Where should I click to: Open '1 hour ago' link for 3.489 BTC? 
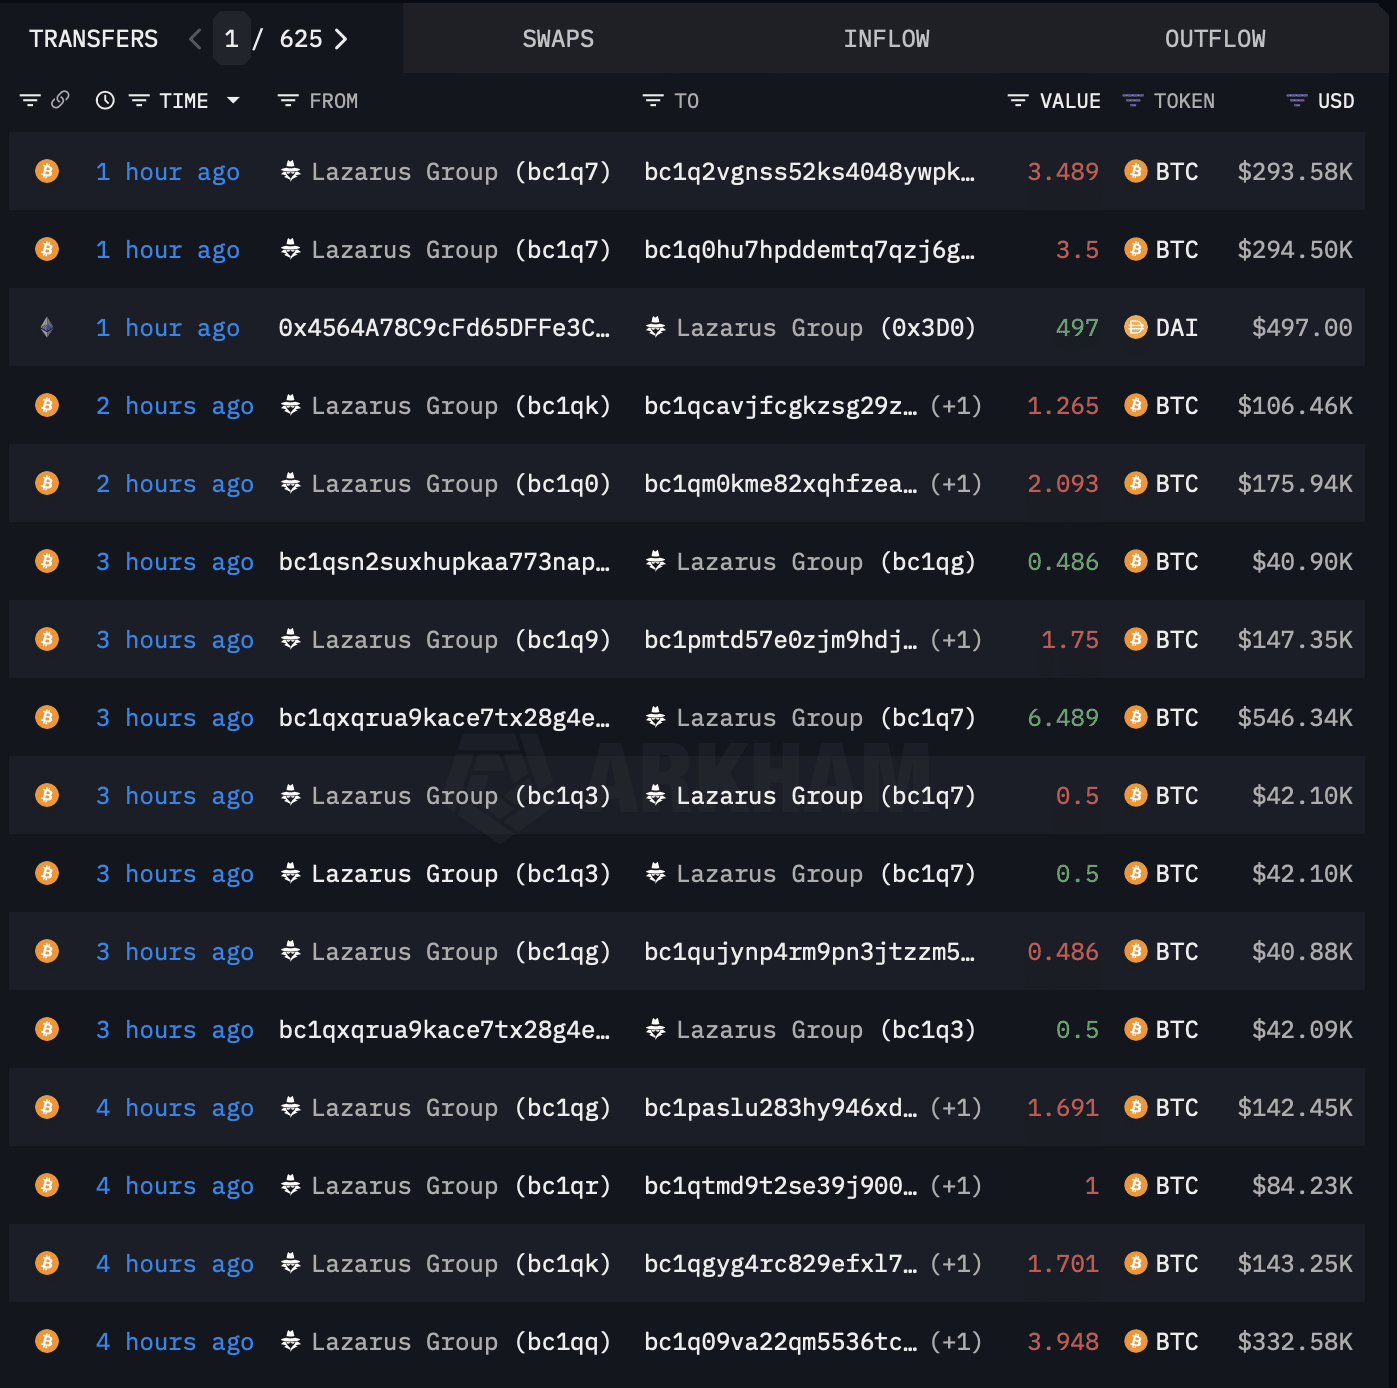tap(168, 172)
